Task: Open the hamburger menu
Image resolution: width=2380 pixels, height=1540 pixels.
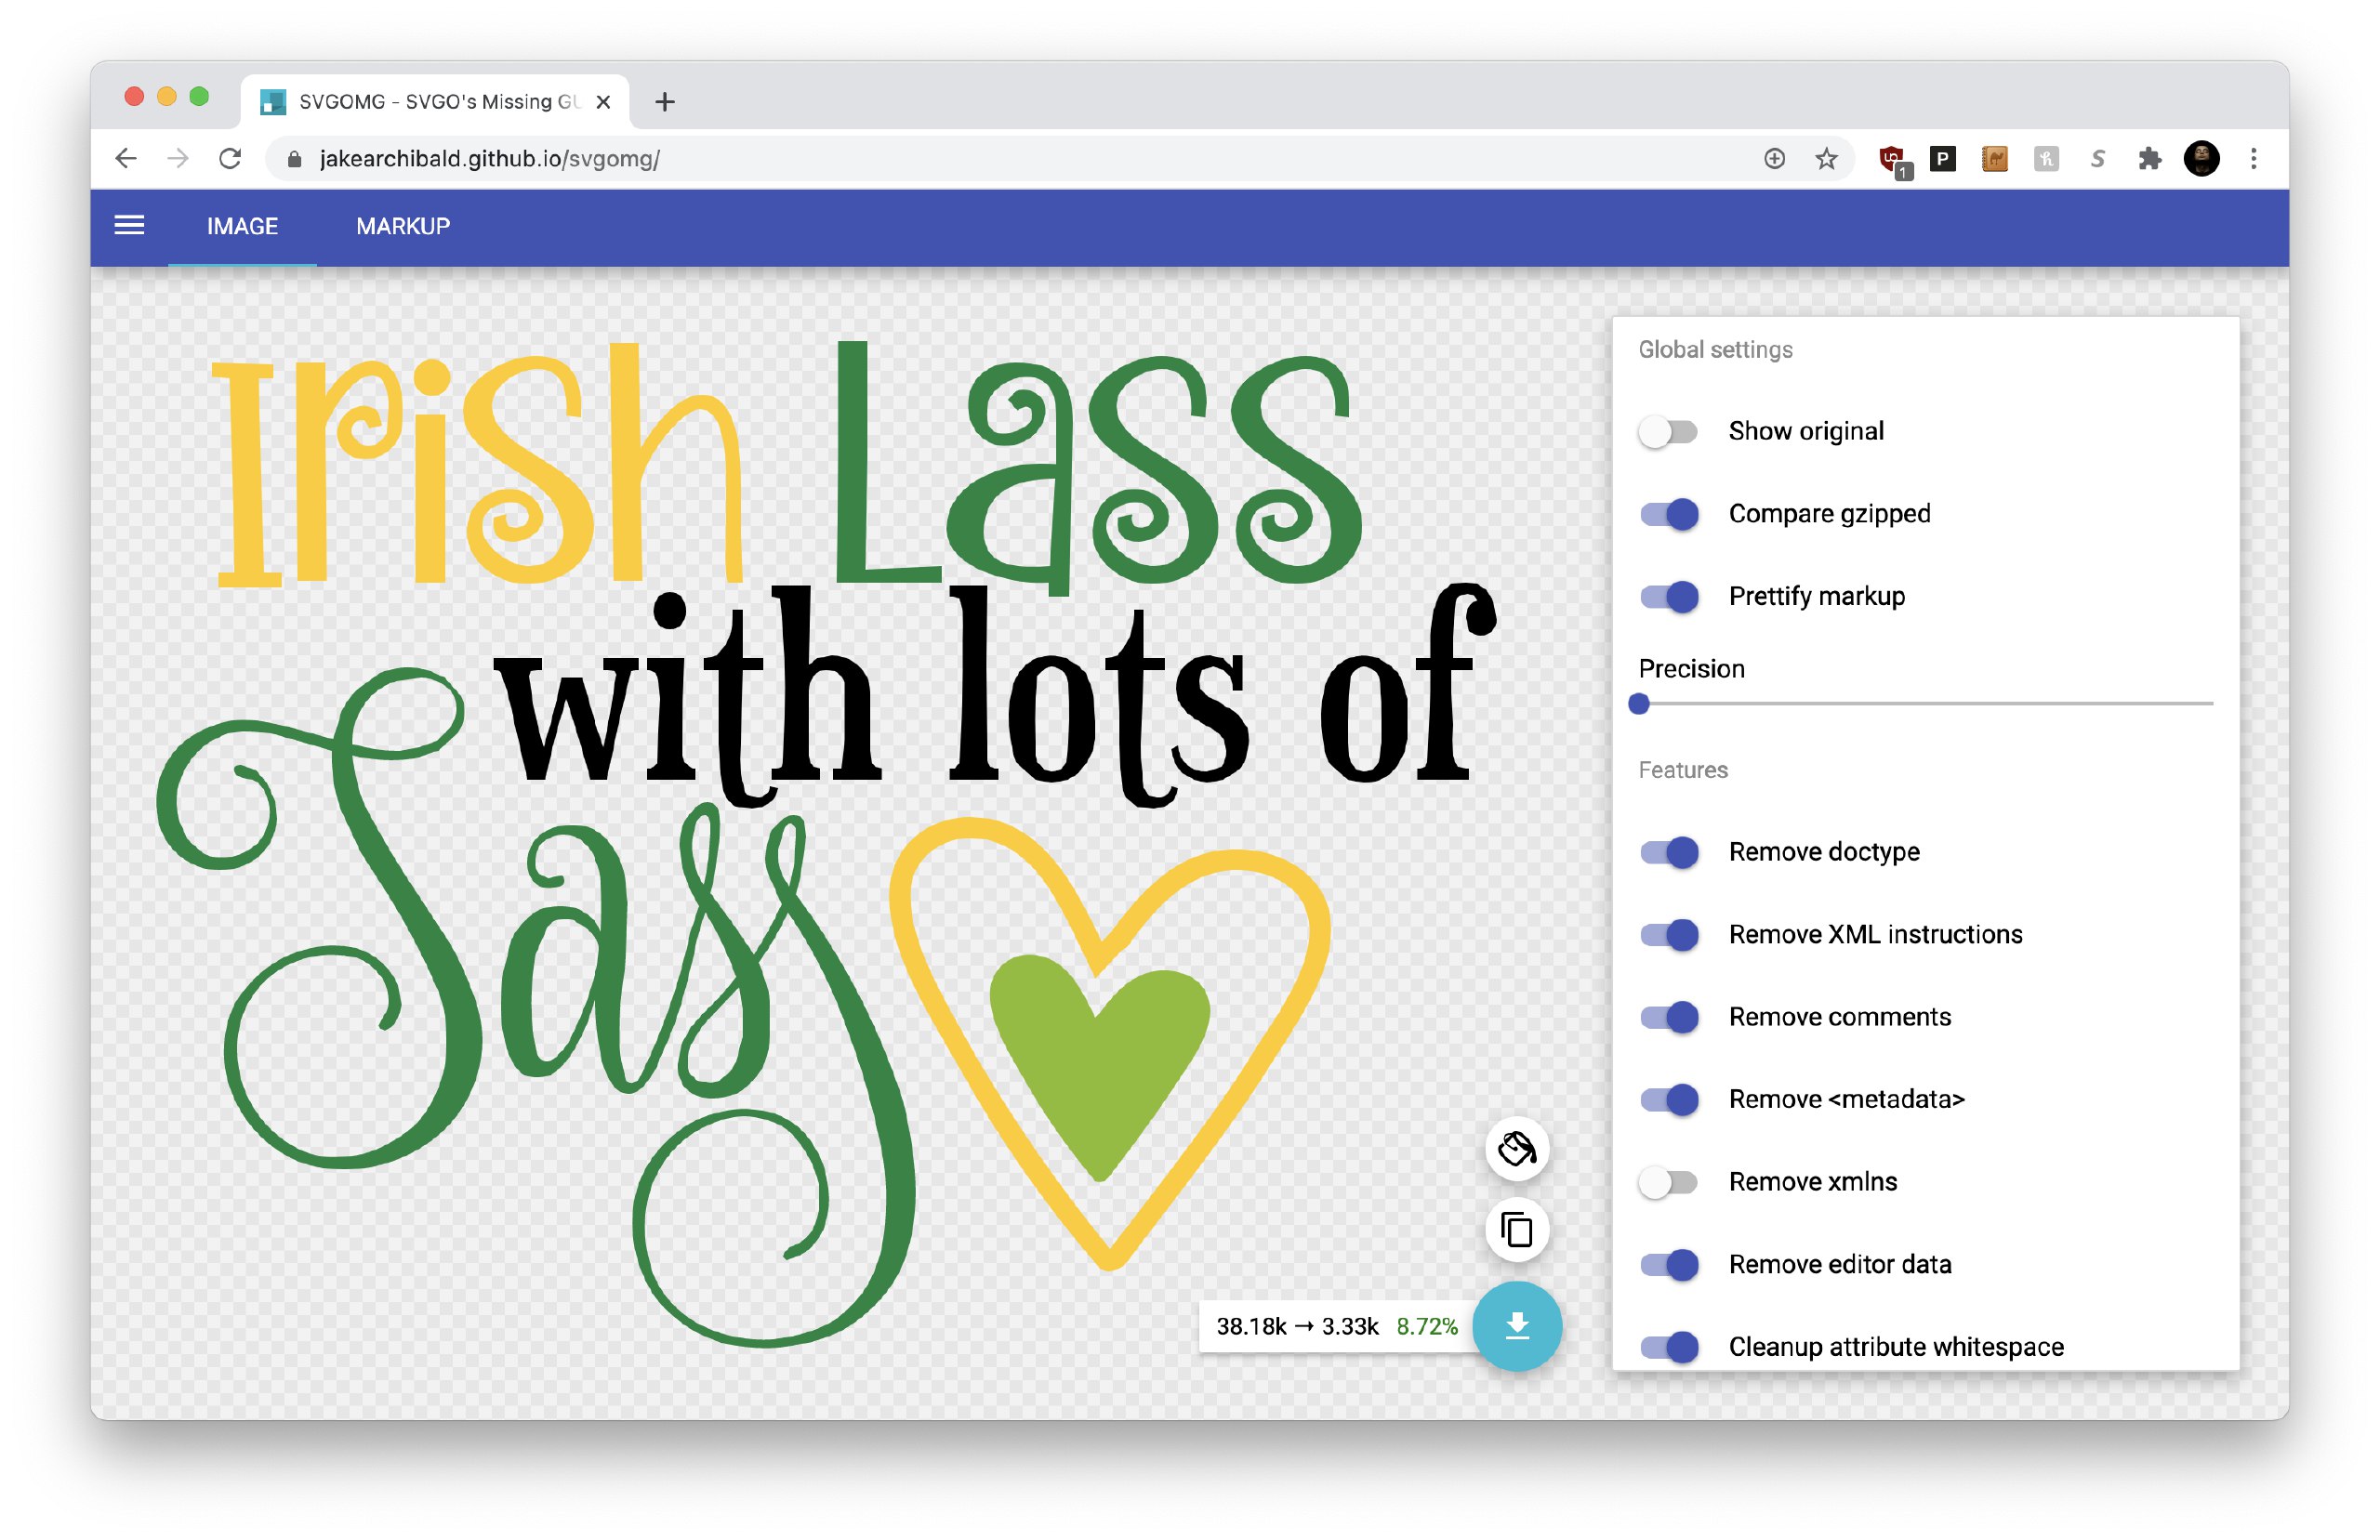Action: (x=129, y=226)
